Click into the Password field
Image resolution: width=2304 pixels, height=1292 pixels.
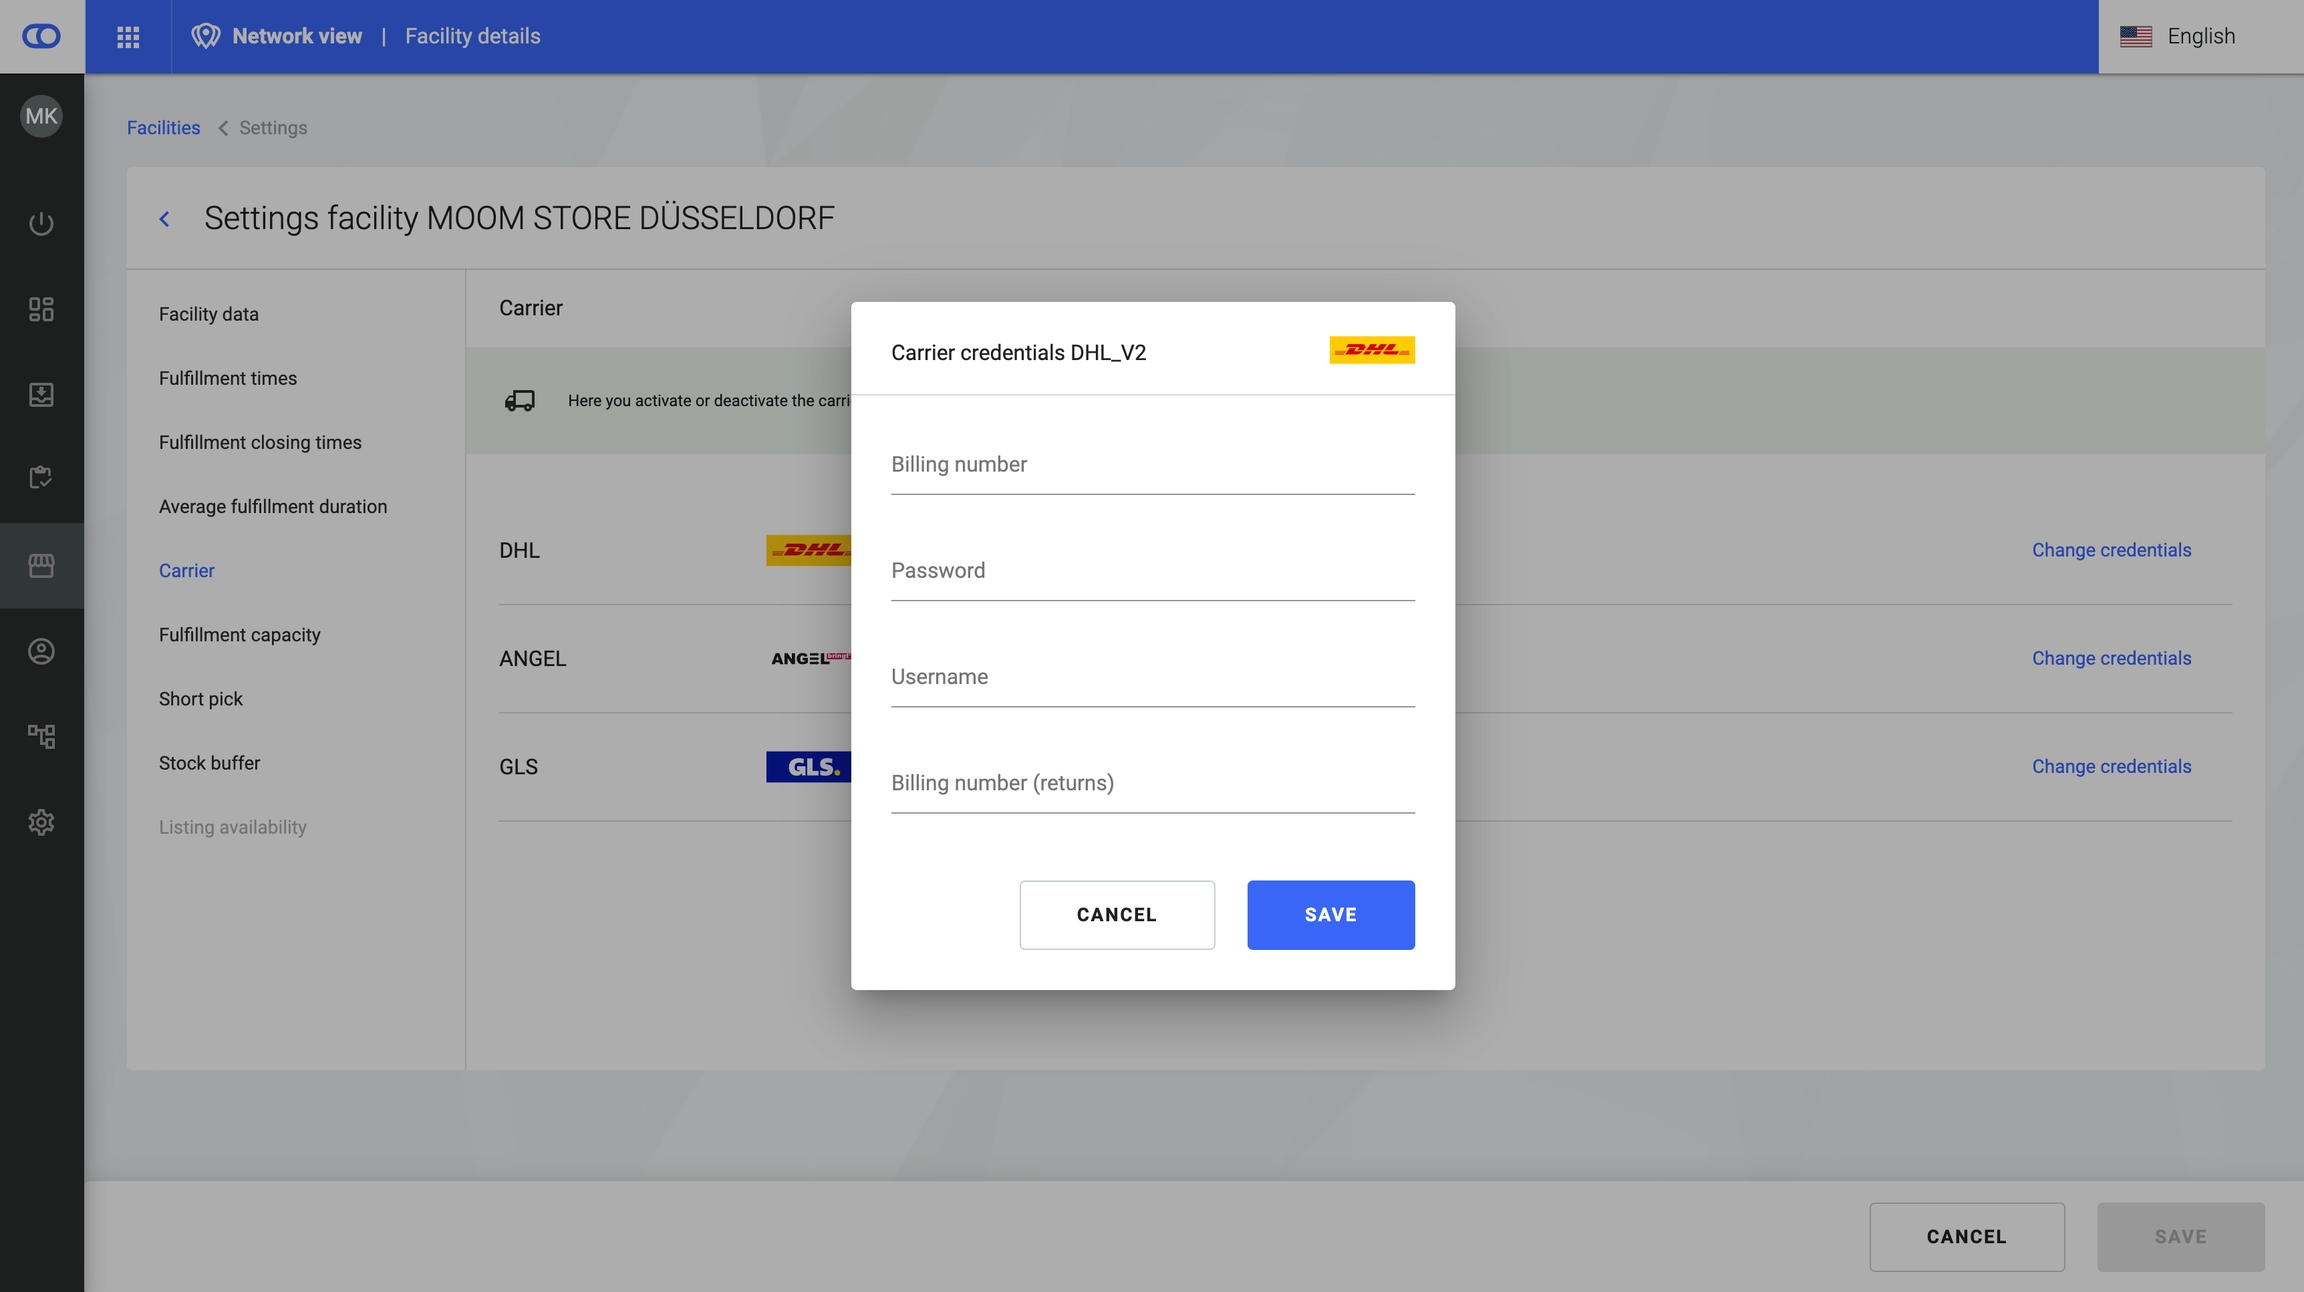[x=1152, y=572]
